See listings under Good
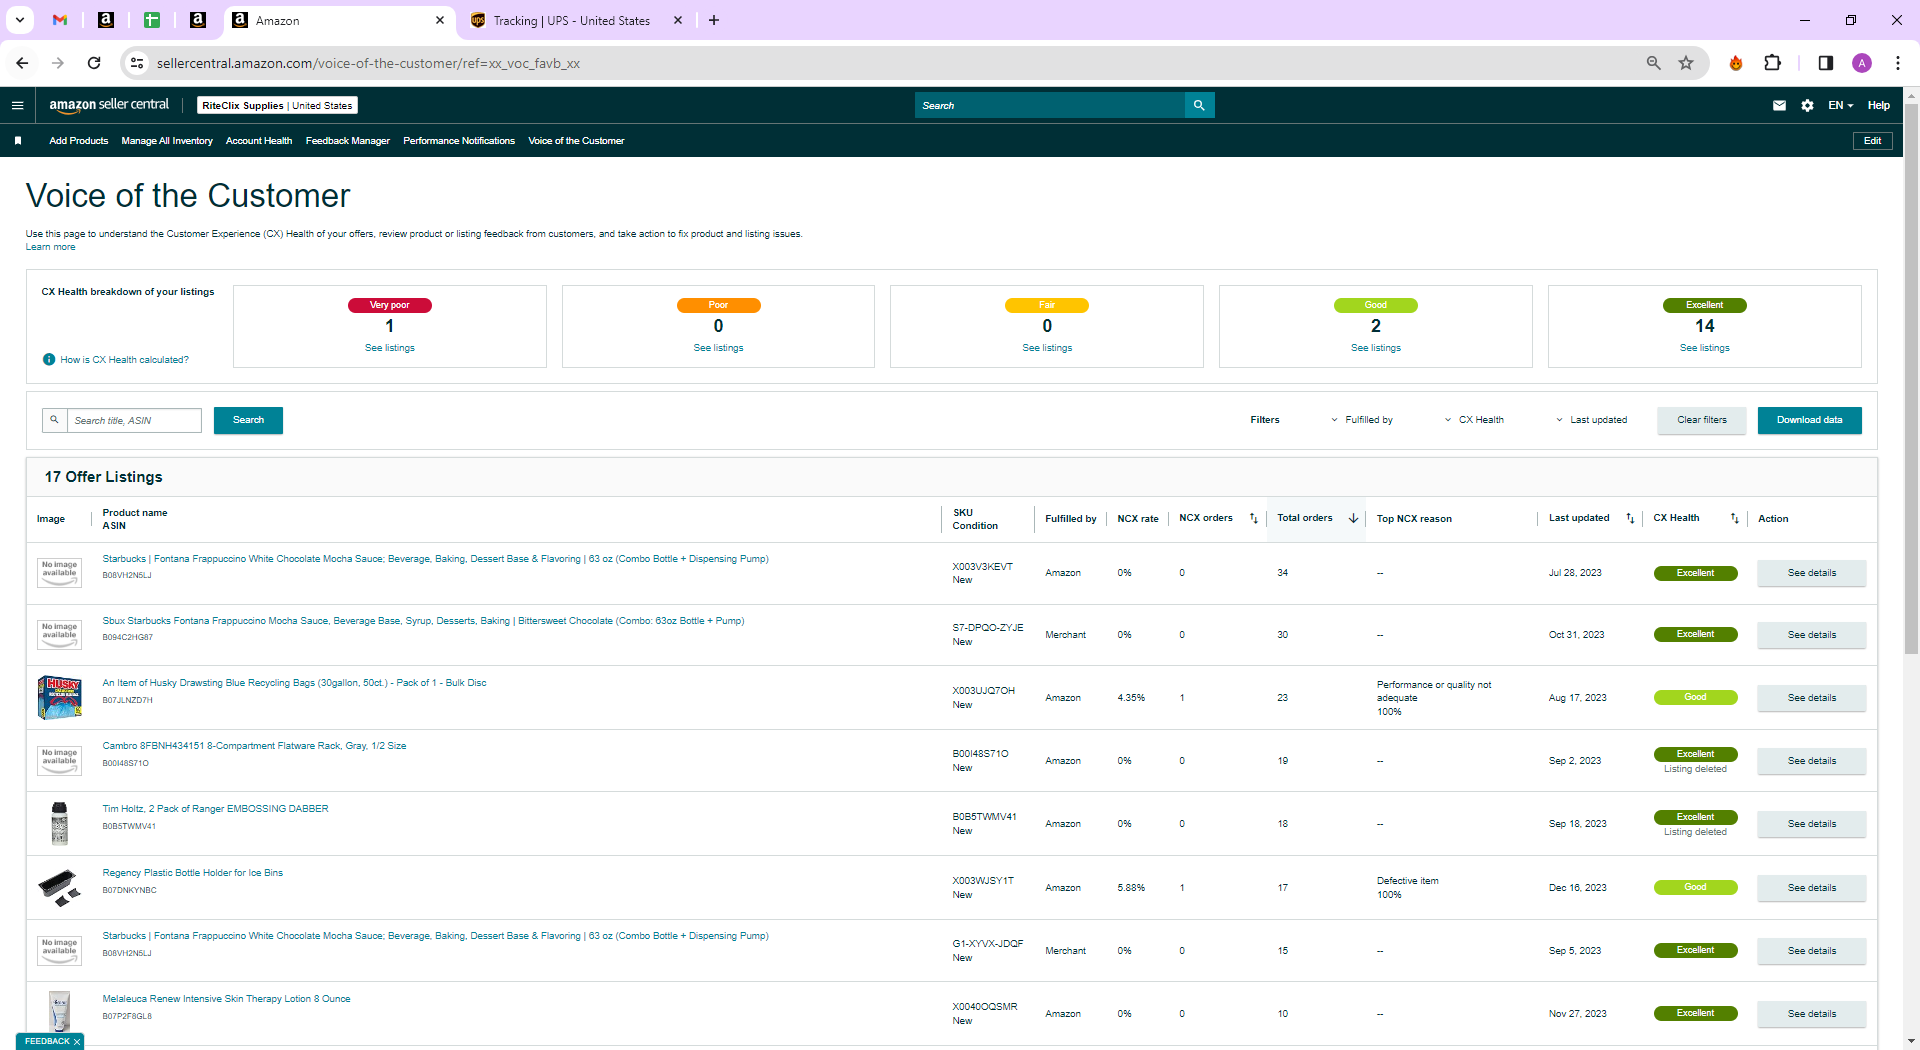The image size is (1920, 1050). click(x=1376, y=348)
